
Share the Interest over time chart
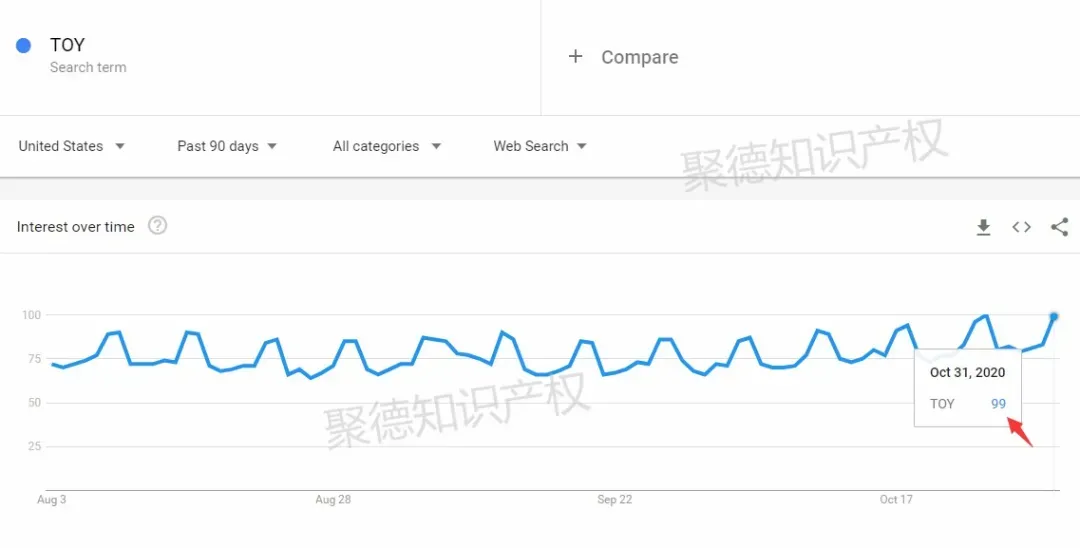(x=1059, y=227)
